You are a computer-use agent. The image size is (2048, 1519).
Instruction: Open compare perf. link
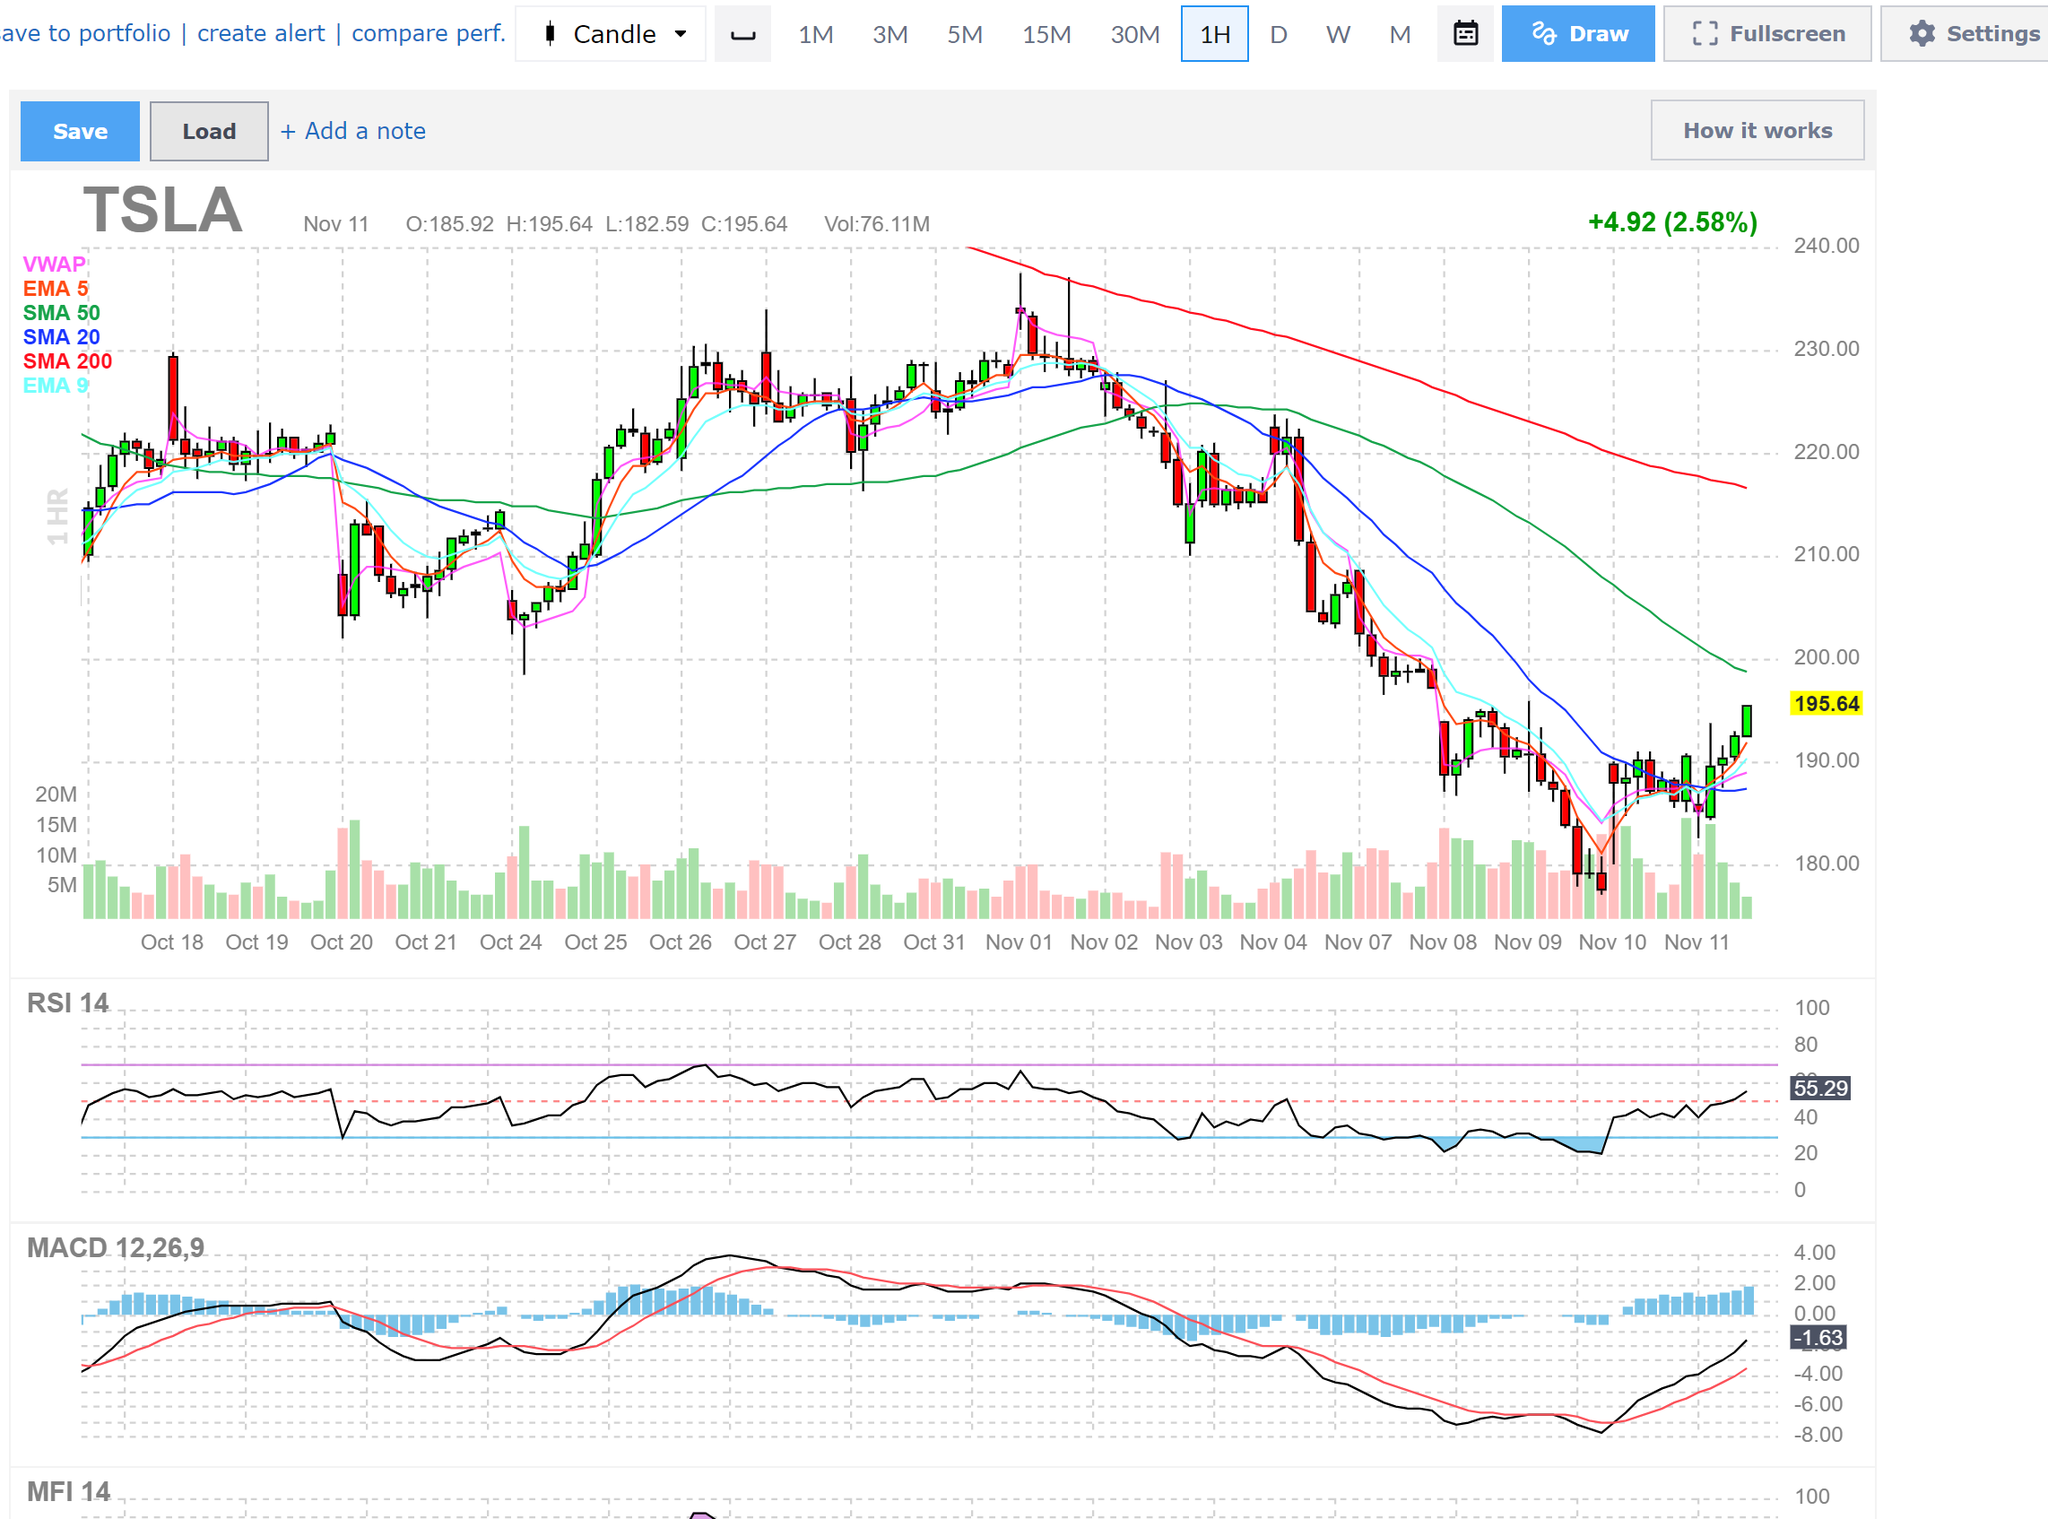[428, 33]
